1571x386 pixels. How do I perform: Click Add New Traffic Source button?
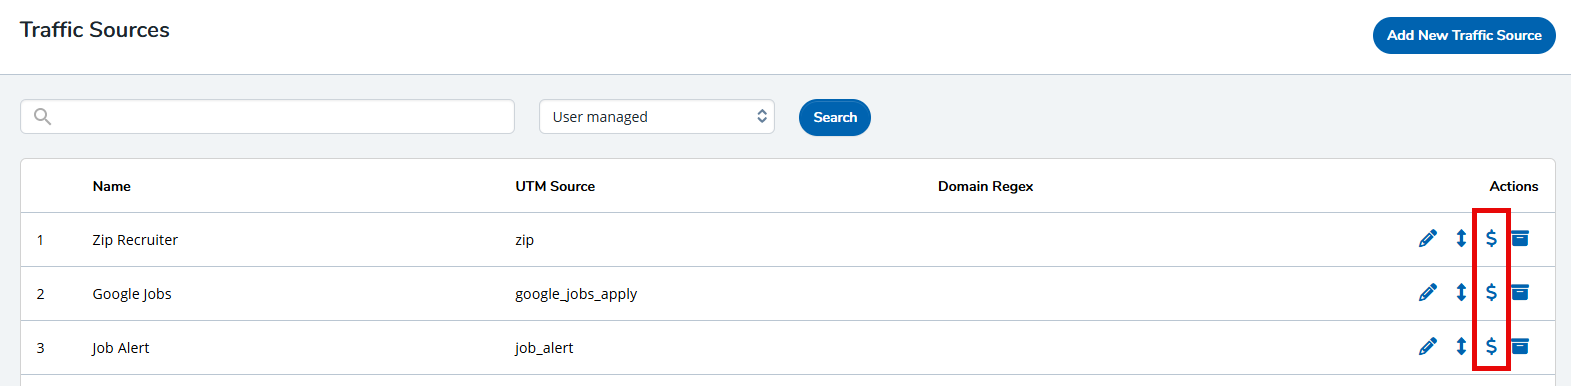click(x=1464, y=35)
